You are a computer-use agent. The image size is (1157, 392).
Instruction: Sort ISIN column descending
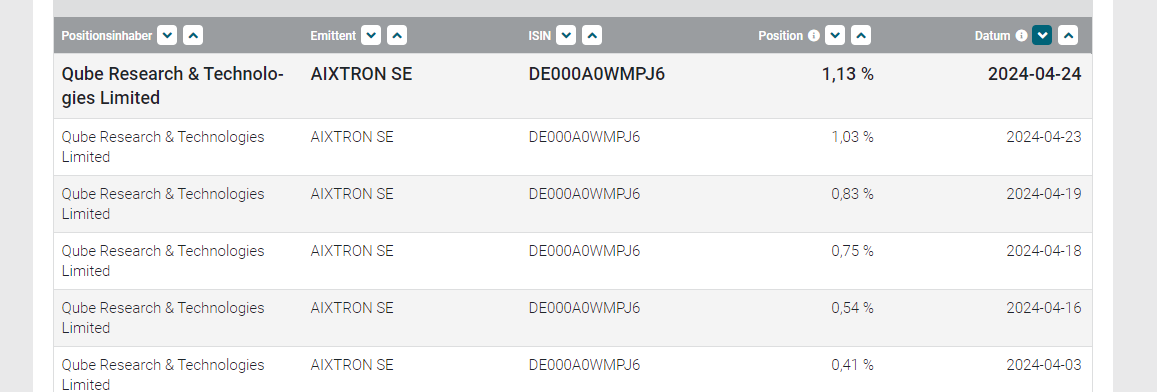pyautogui.click(x=566, y=35)
